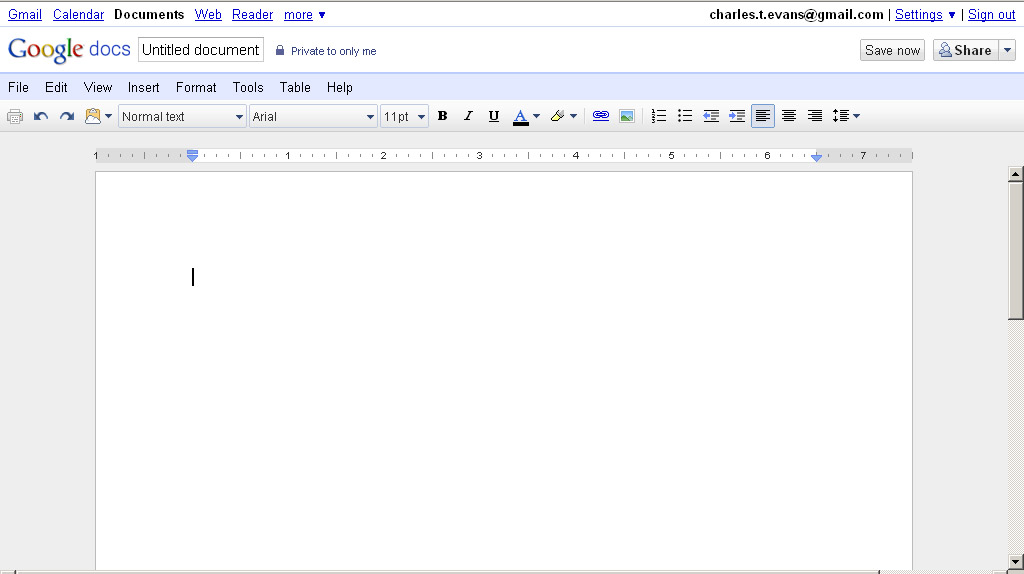This screenshot has height=574, width=1024.
Task: Open the Format menu
Action: tap(196, 88)
